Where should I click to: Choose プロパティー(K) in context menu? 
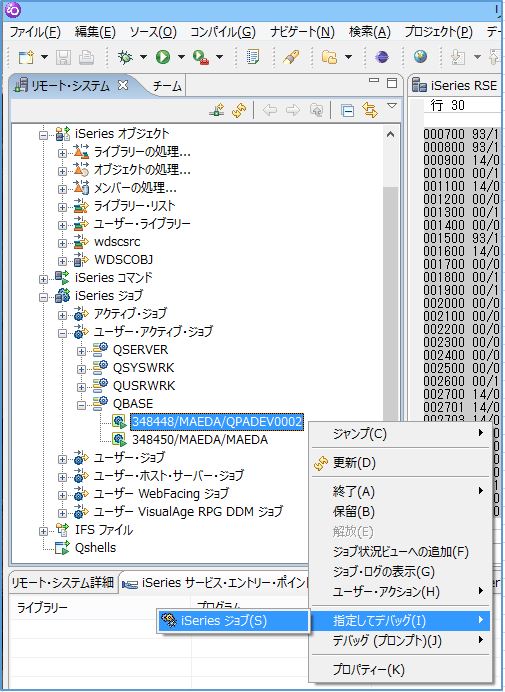(x=401, y=669)
